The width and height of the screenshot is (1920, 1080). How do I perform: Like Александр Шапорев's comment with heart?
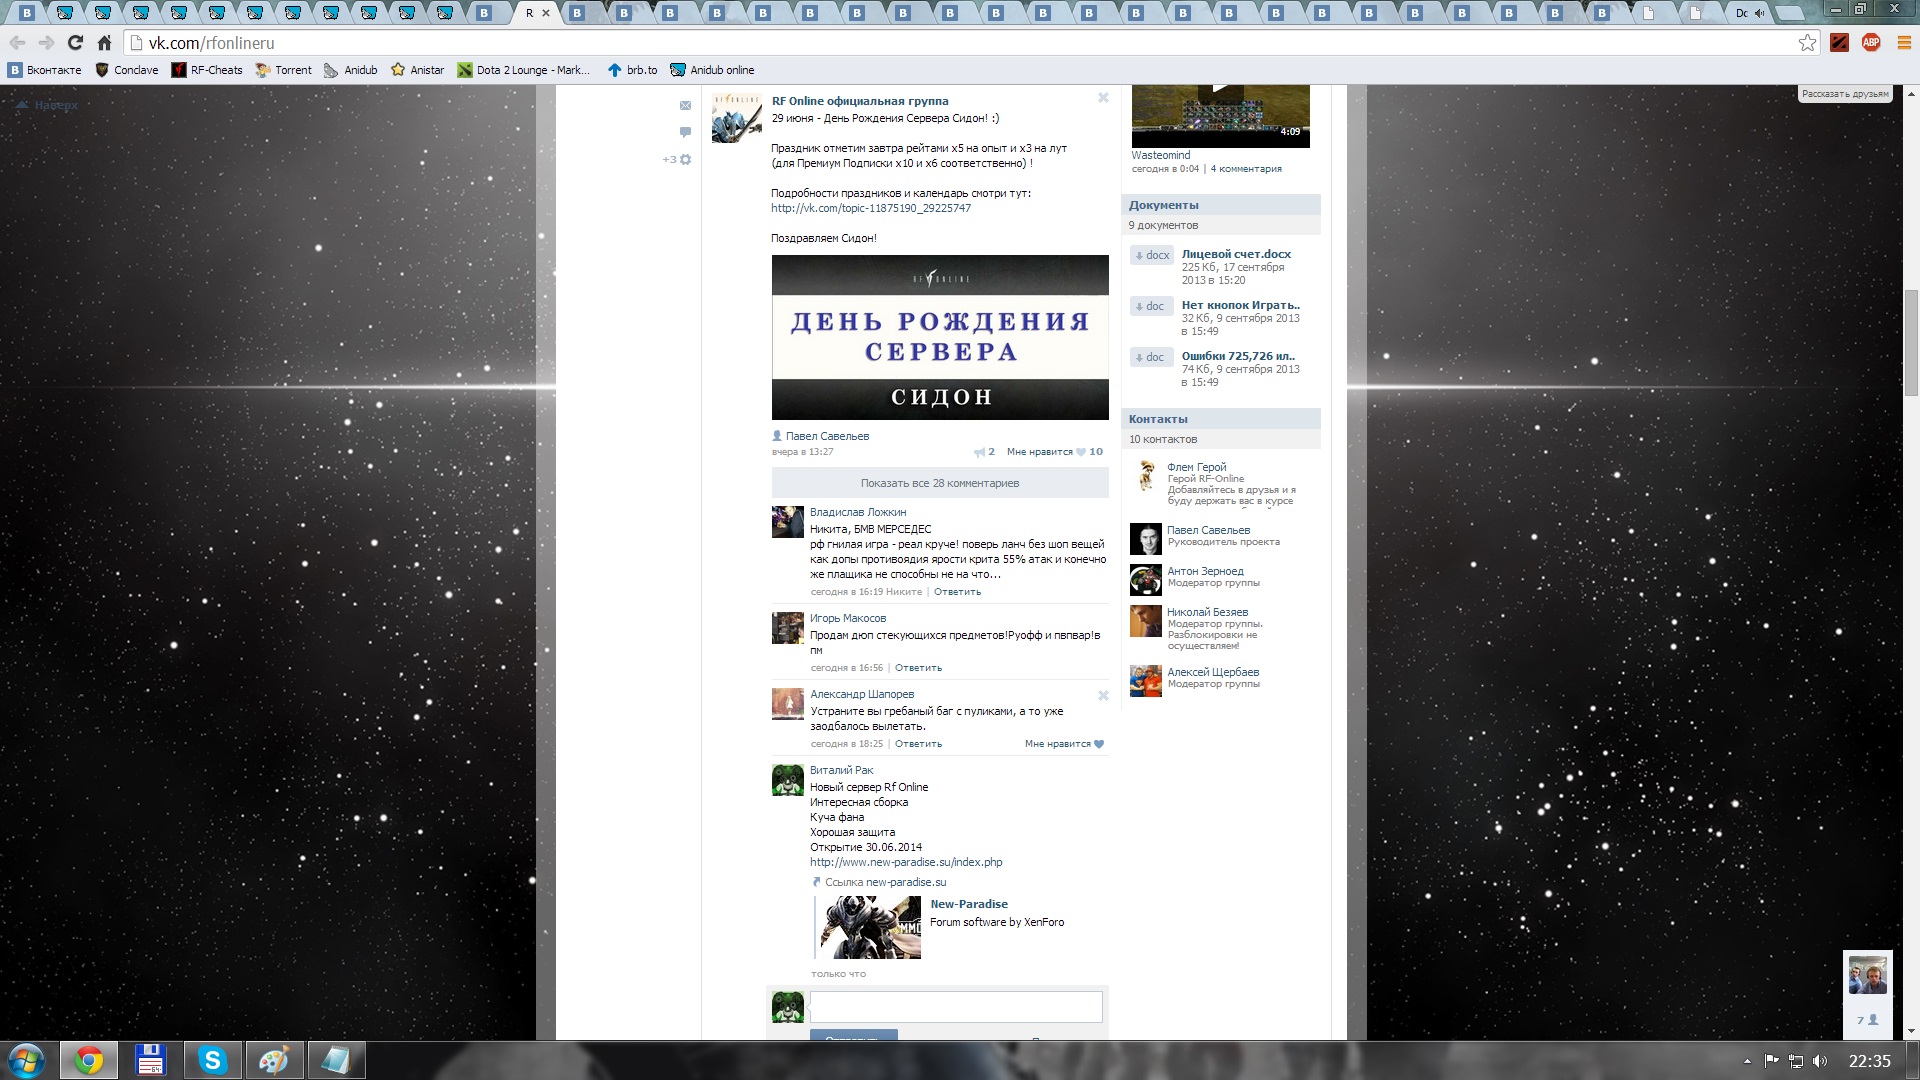tap(1064, 744)
